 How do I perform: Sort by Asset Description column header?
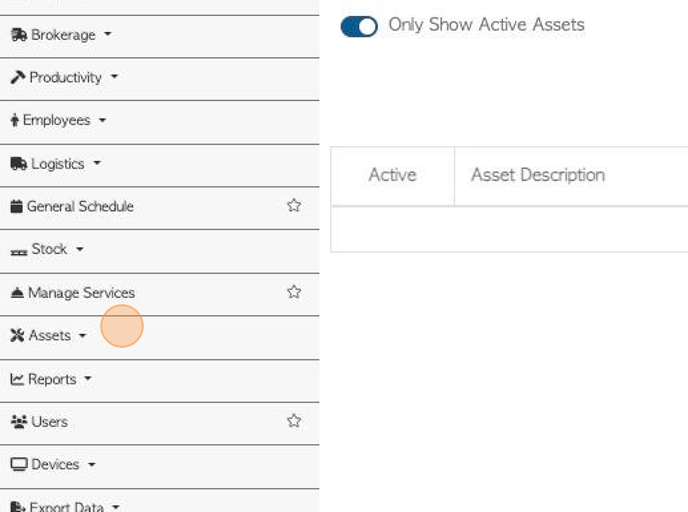(x=538, y=175)
